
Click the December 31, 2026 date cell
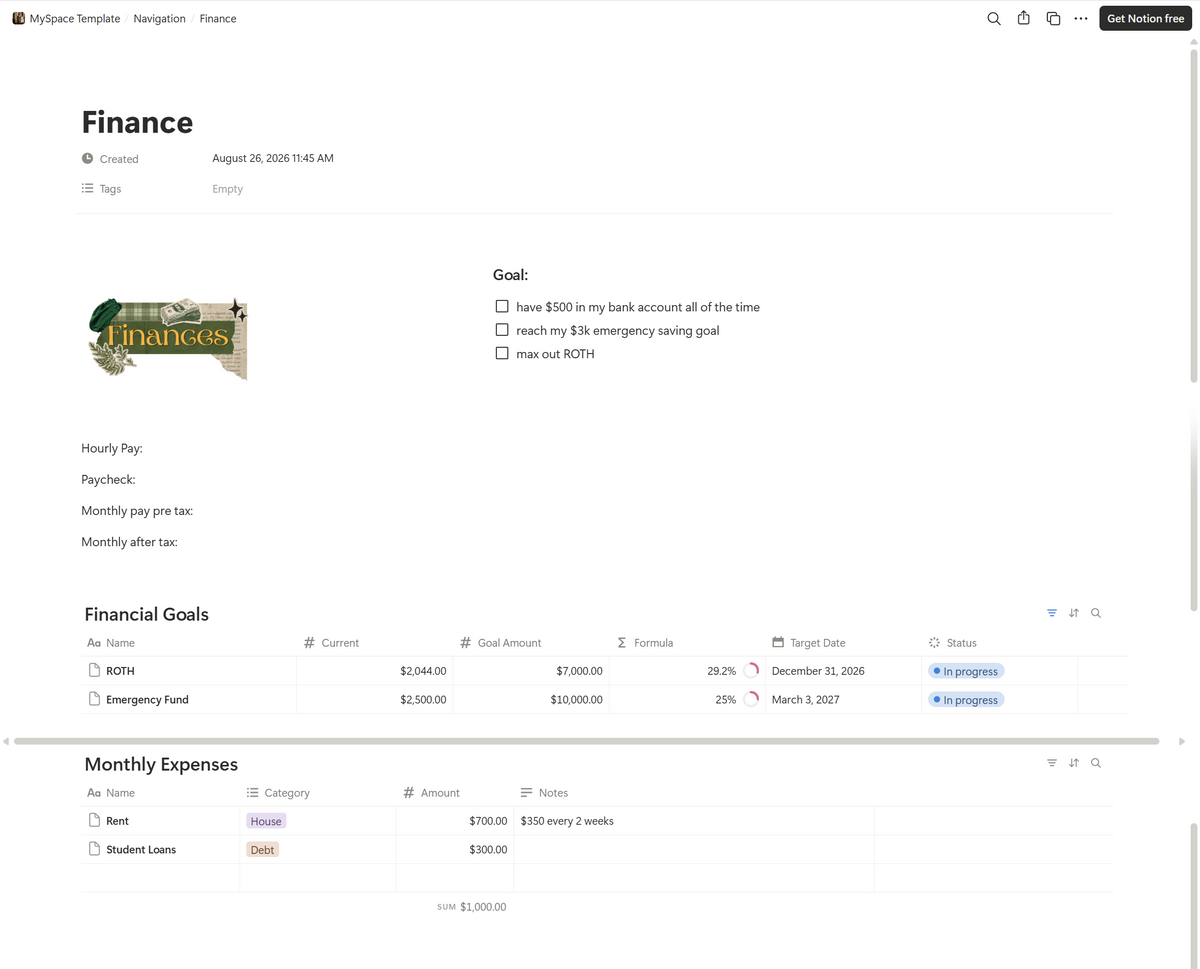[843, 671]
